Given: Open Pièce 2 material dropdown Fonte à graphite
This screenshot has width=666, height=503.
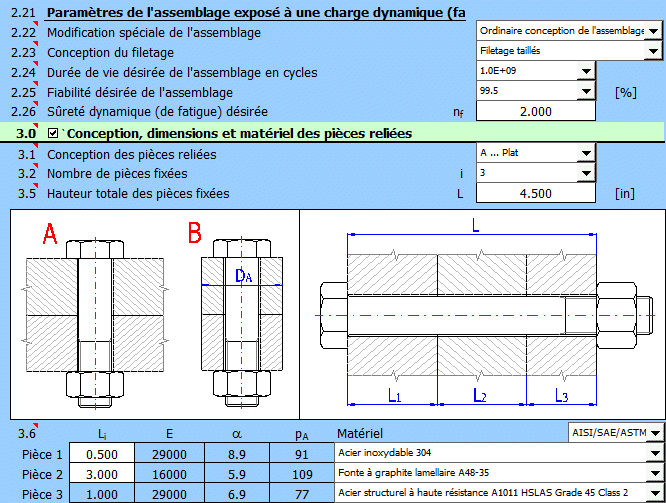Looking at the screenshot, I should [x=655, y=473].
